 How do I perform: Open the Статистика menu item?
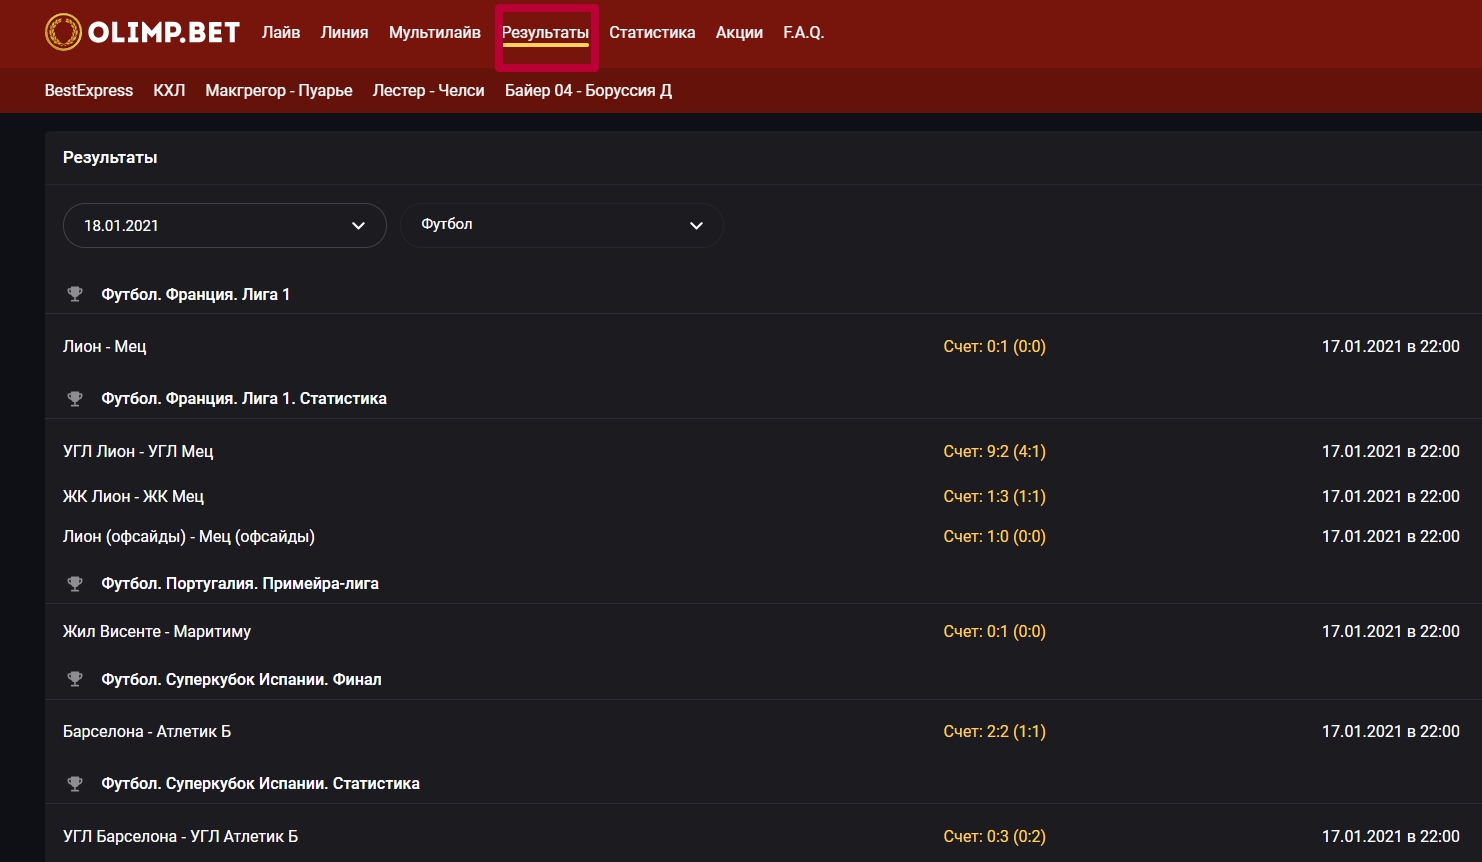tap(652, 32)
